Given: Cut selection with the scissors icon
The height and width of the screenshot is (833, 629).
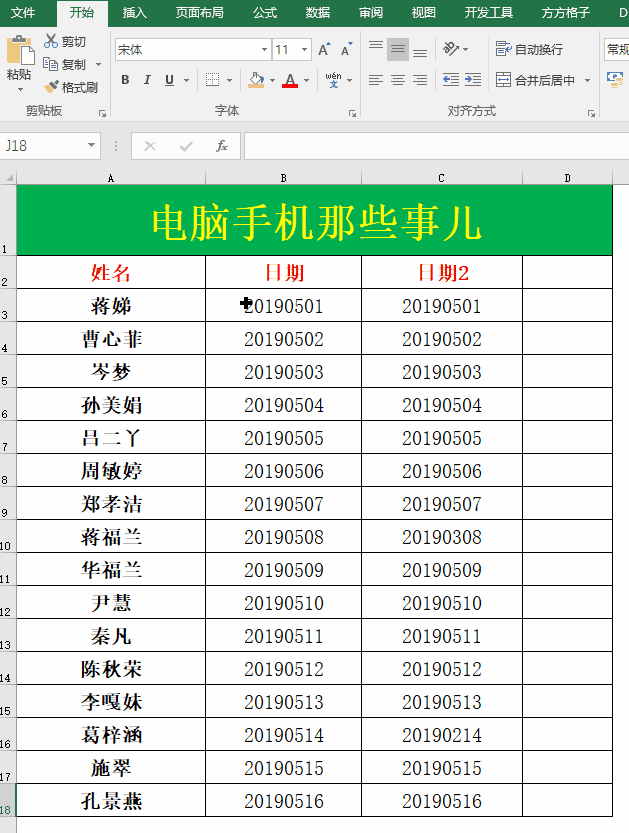Looking at the screenshot, I should pos(51,41).
